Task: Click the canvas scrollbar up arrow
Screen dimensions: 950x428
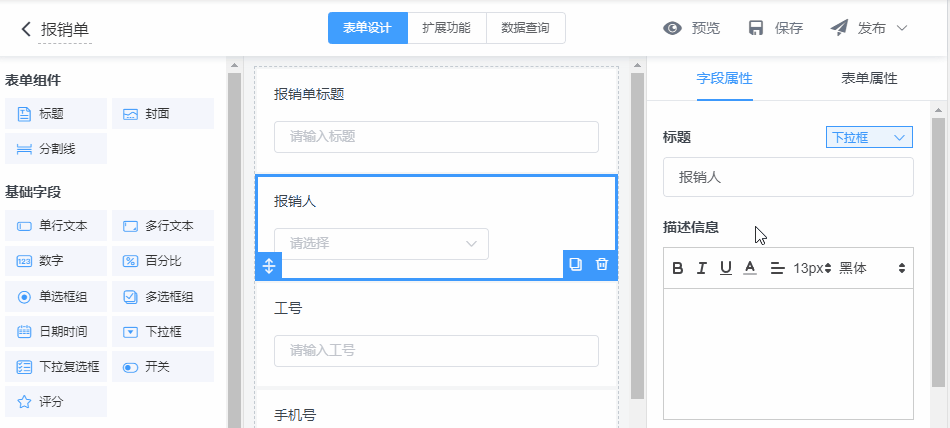Action: point(636,65)
